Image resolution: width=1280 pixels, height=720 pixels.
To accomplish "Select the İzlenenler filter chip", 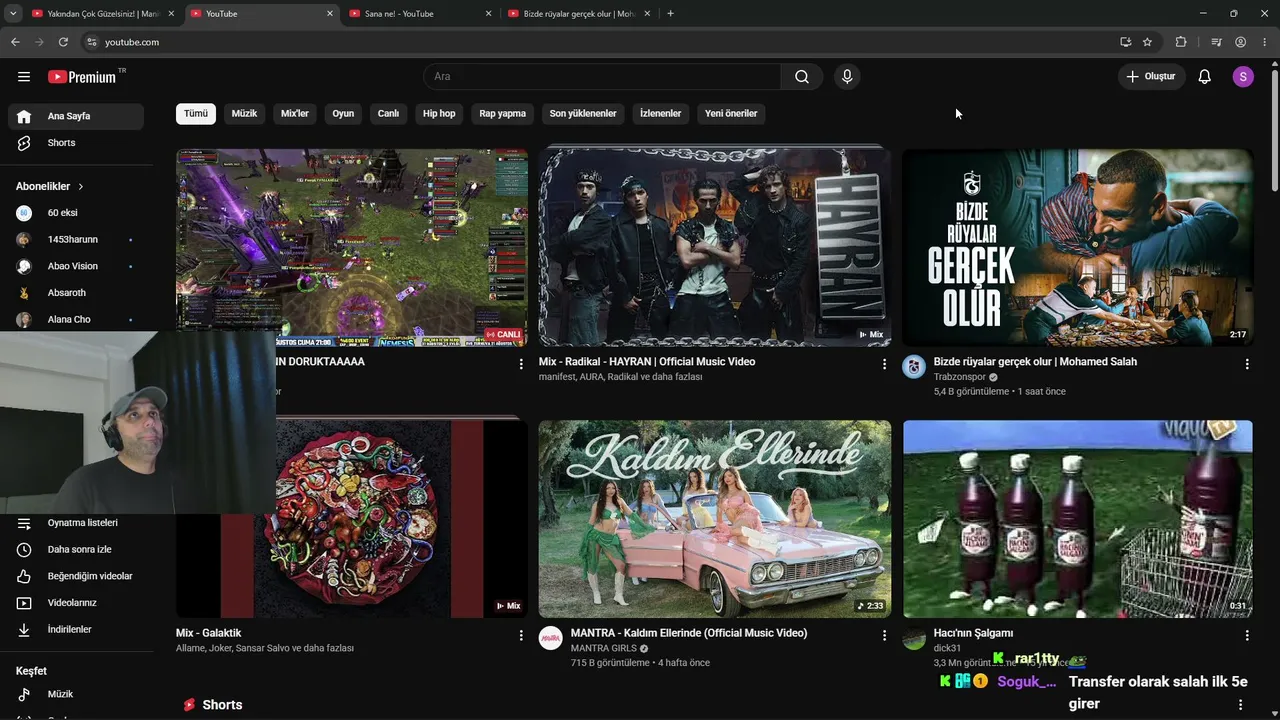I will pyautogui.click(x=660, y=113).
